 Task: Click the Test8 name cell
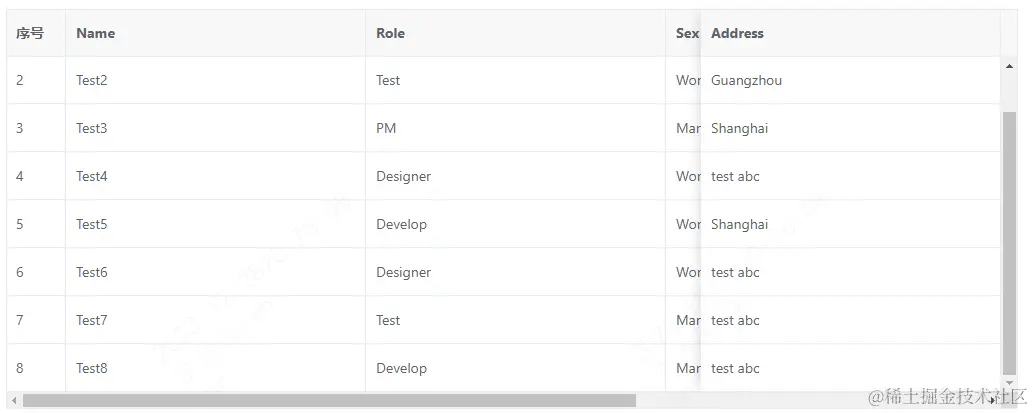[x=91, y=368]
